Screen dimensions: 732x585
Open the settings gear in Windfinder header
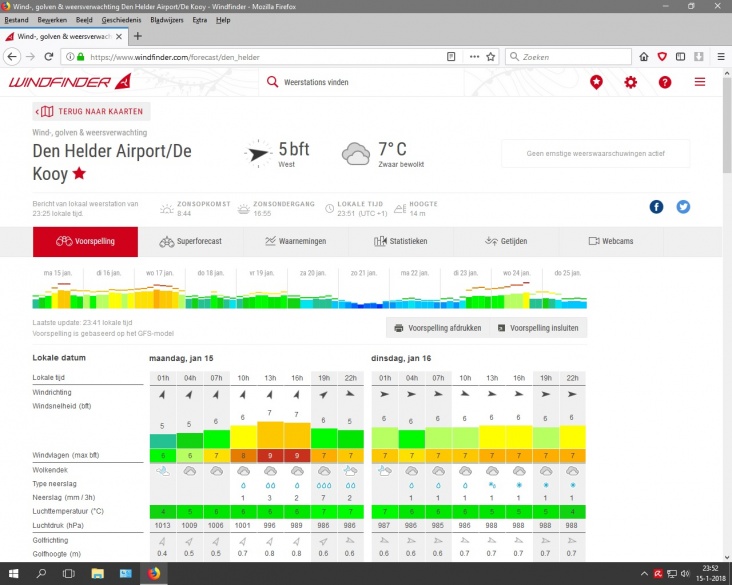(631, 82)
